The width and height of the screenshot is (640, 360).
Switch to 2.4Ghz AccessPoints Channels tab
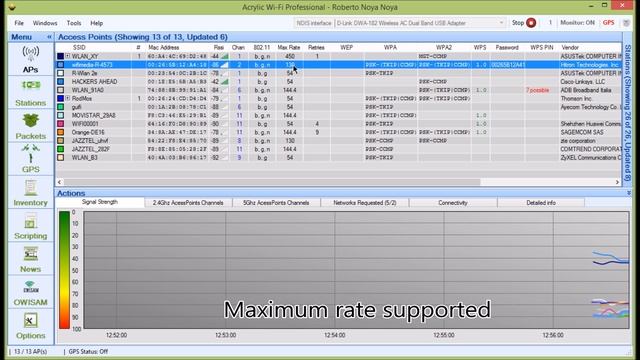pos(188,202)
